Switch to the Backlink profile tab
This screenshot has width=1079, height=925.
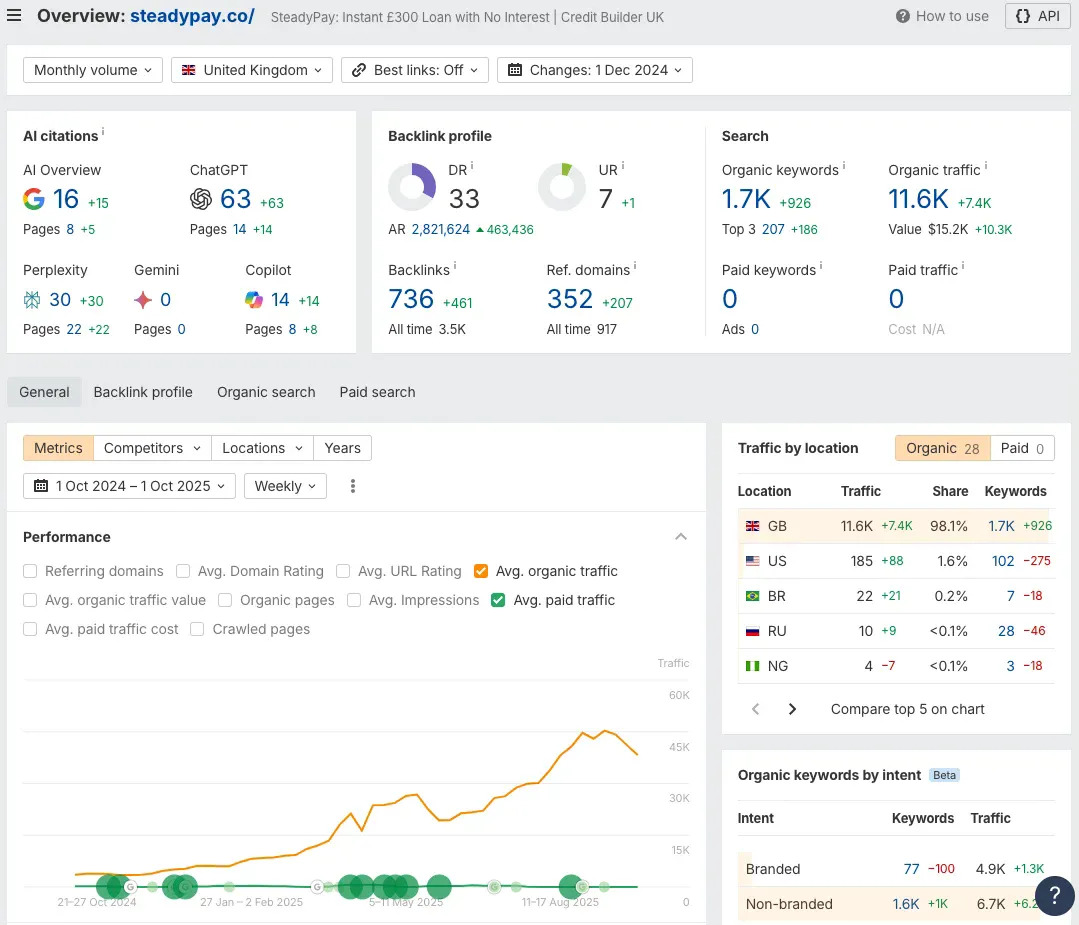pyautogui.click(x=143, y=392)
